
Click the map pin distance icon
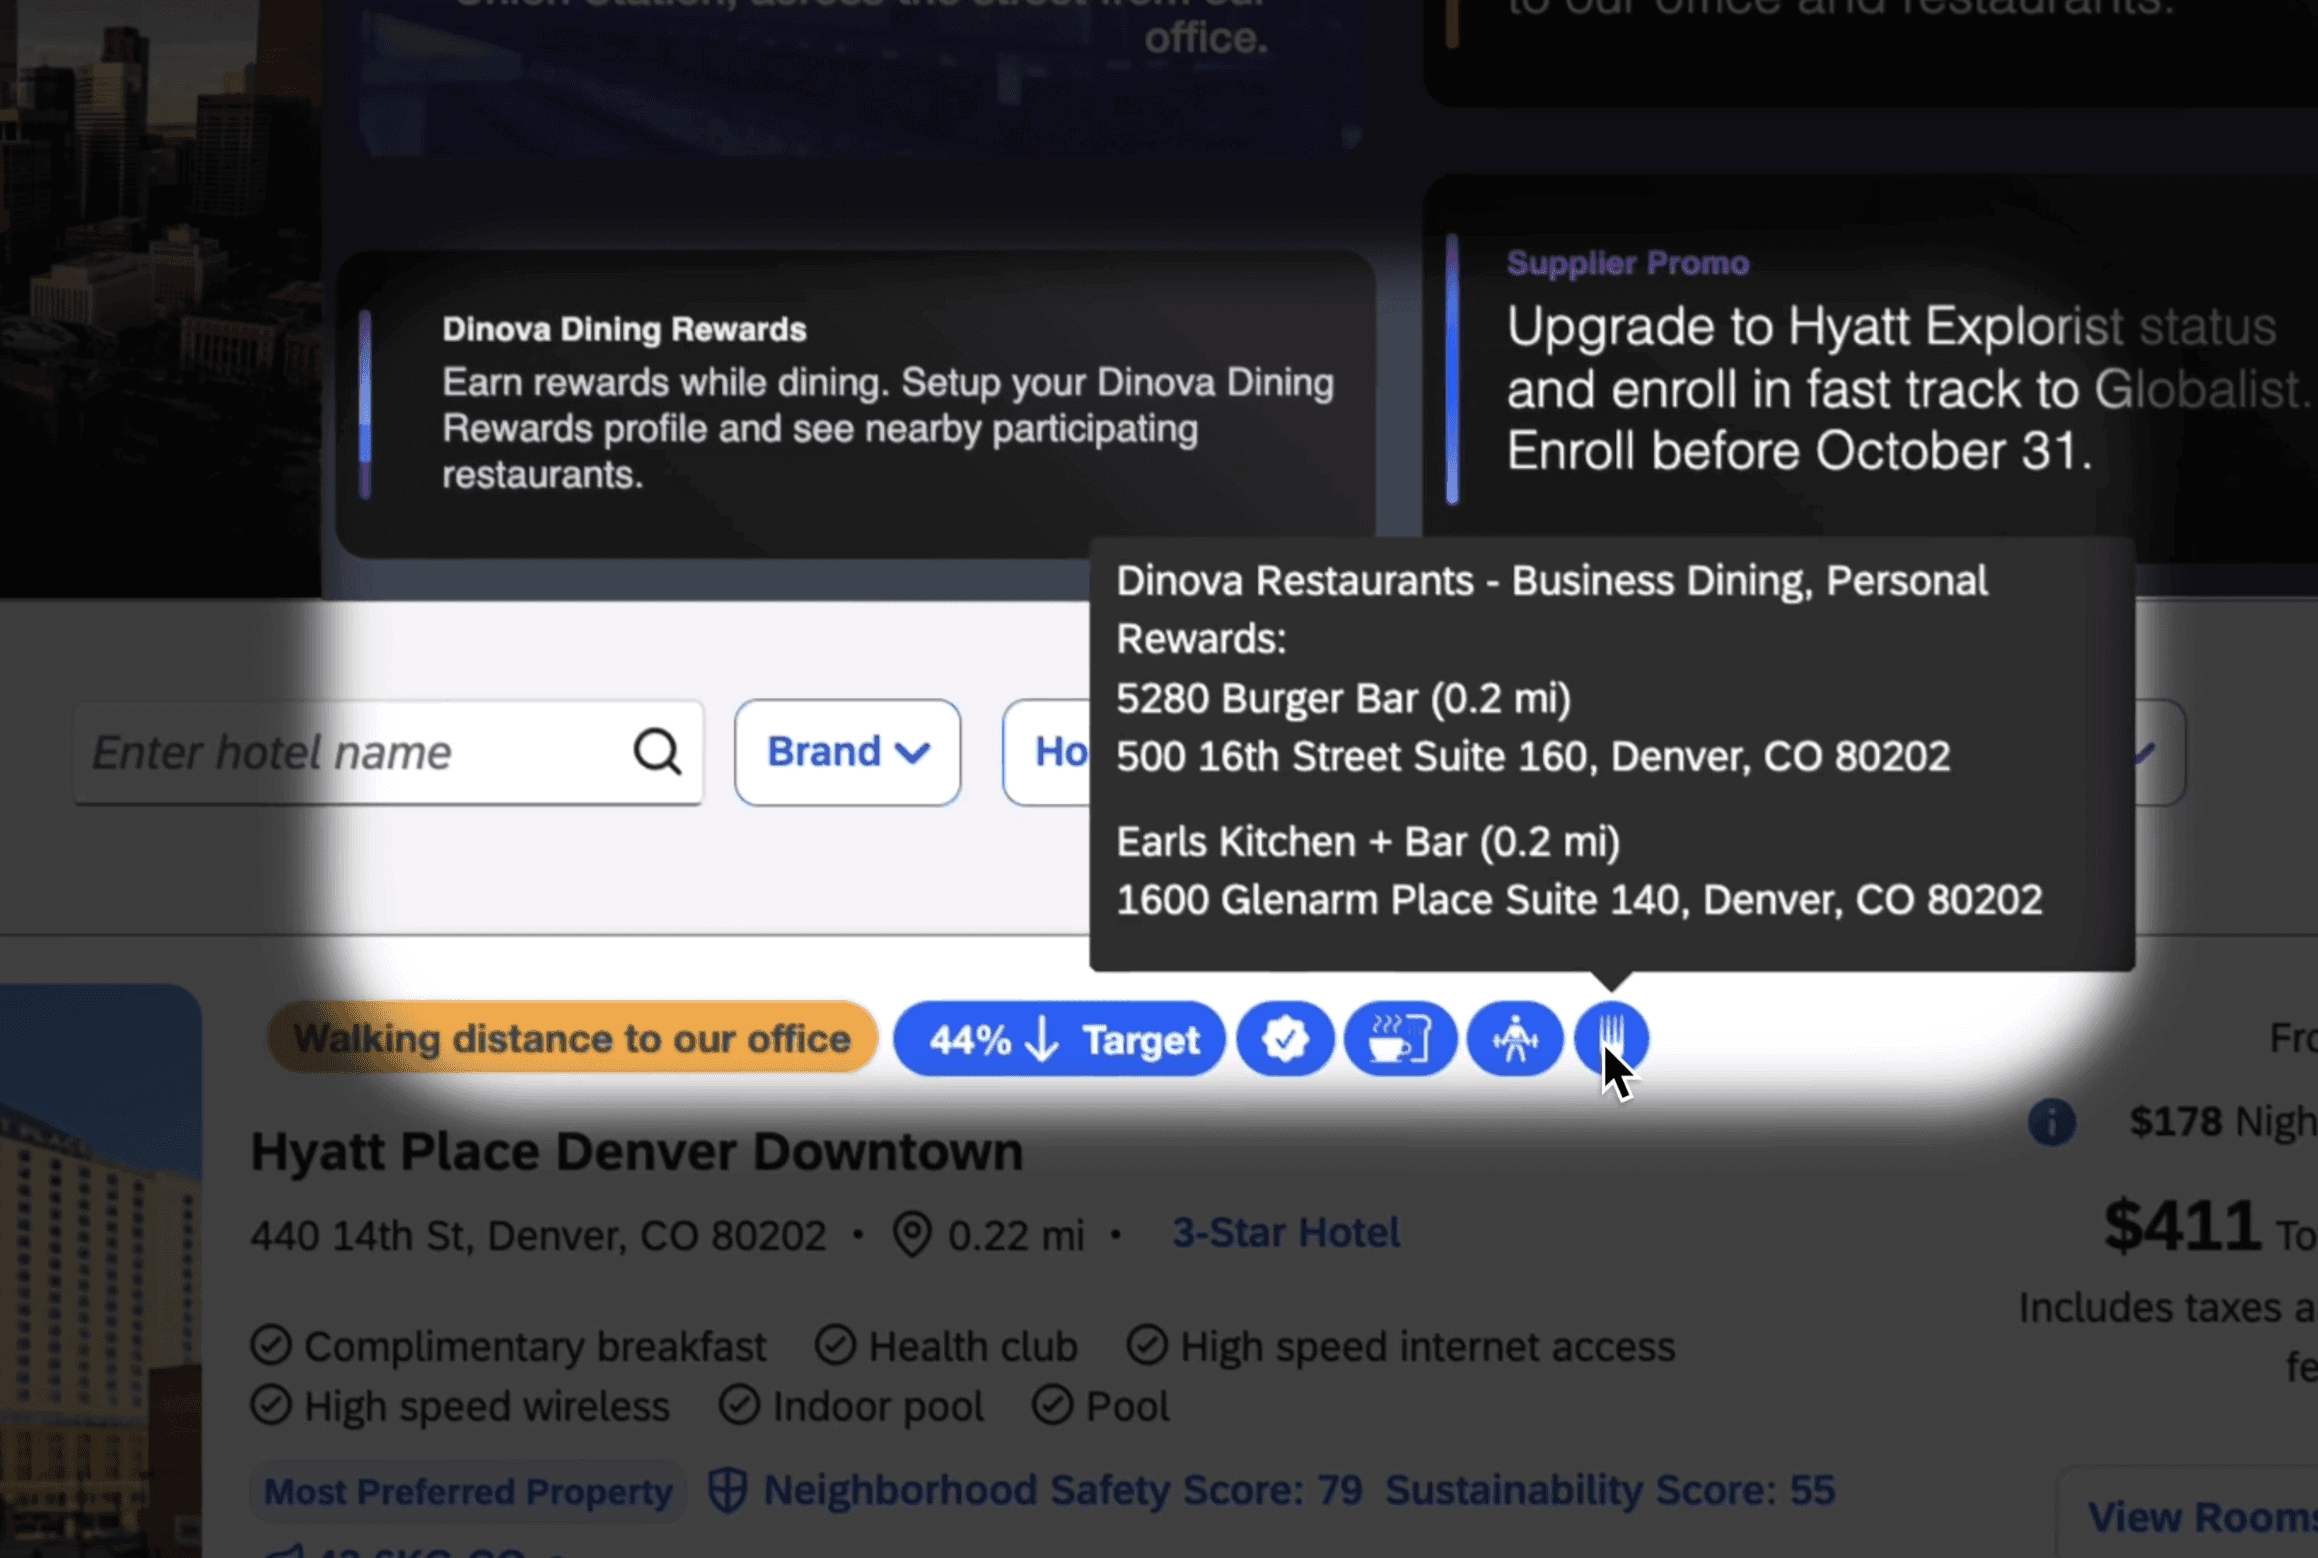[911, 1234]
